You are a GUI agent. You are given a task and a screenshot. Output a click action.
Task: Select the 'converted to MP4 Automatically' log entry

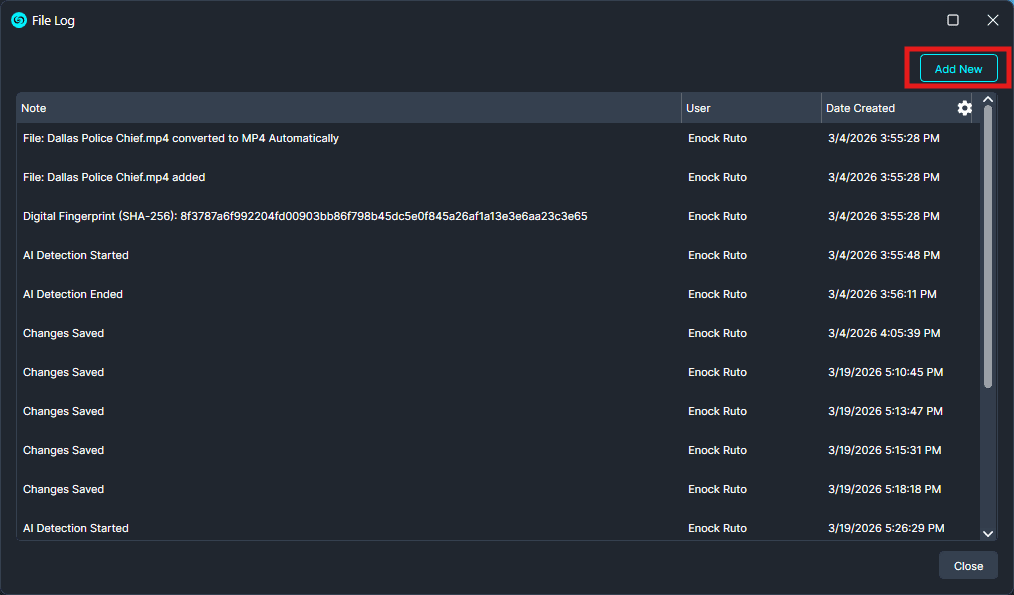181,138
